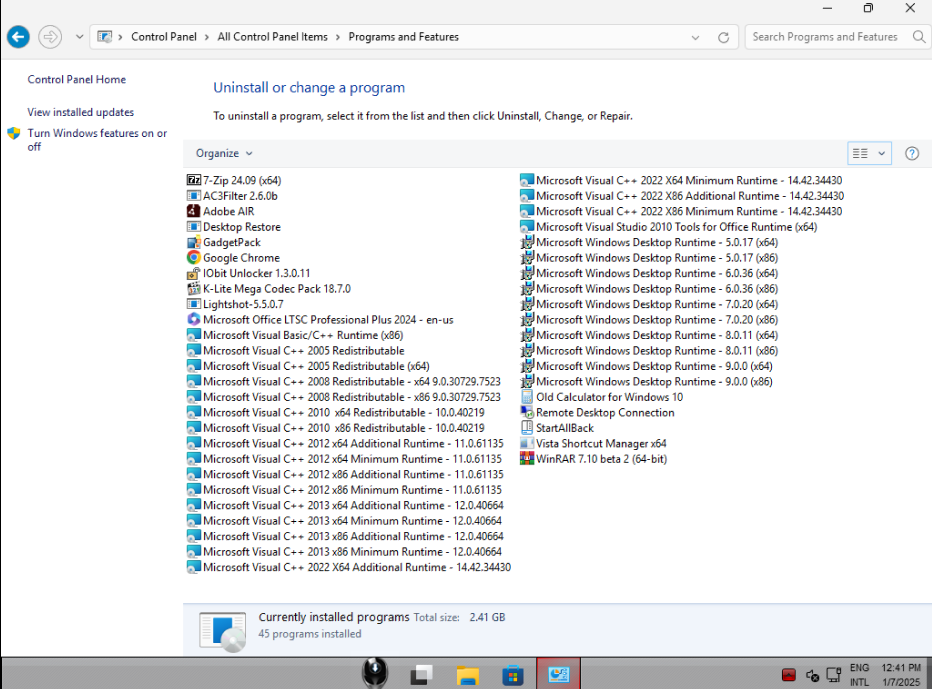Open View installed updates link
Viewport: 932px width, 689px height.
(x=80, y=112)
